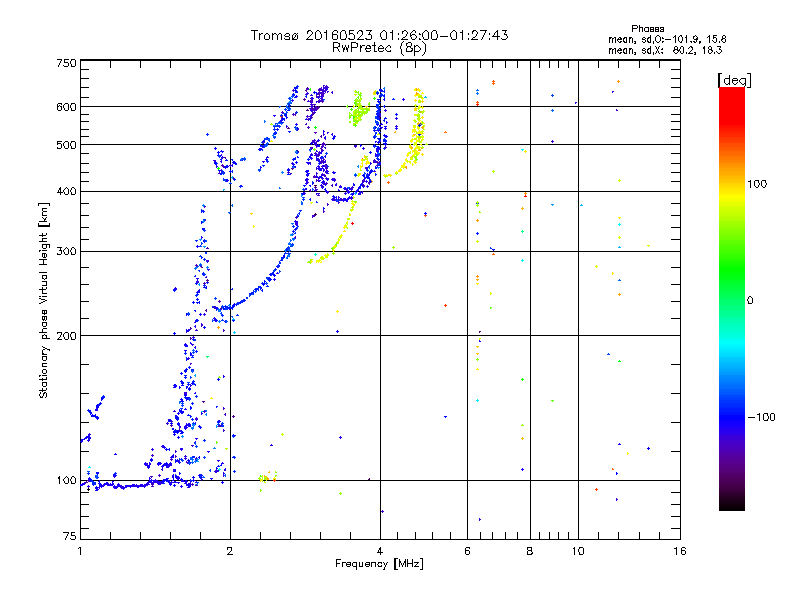Click x-axis tick label '8'

530,551
